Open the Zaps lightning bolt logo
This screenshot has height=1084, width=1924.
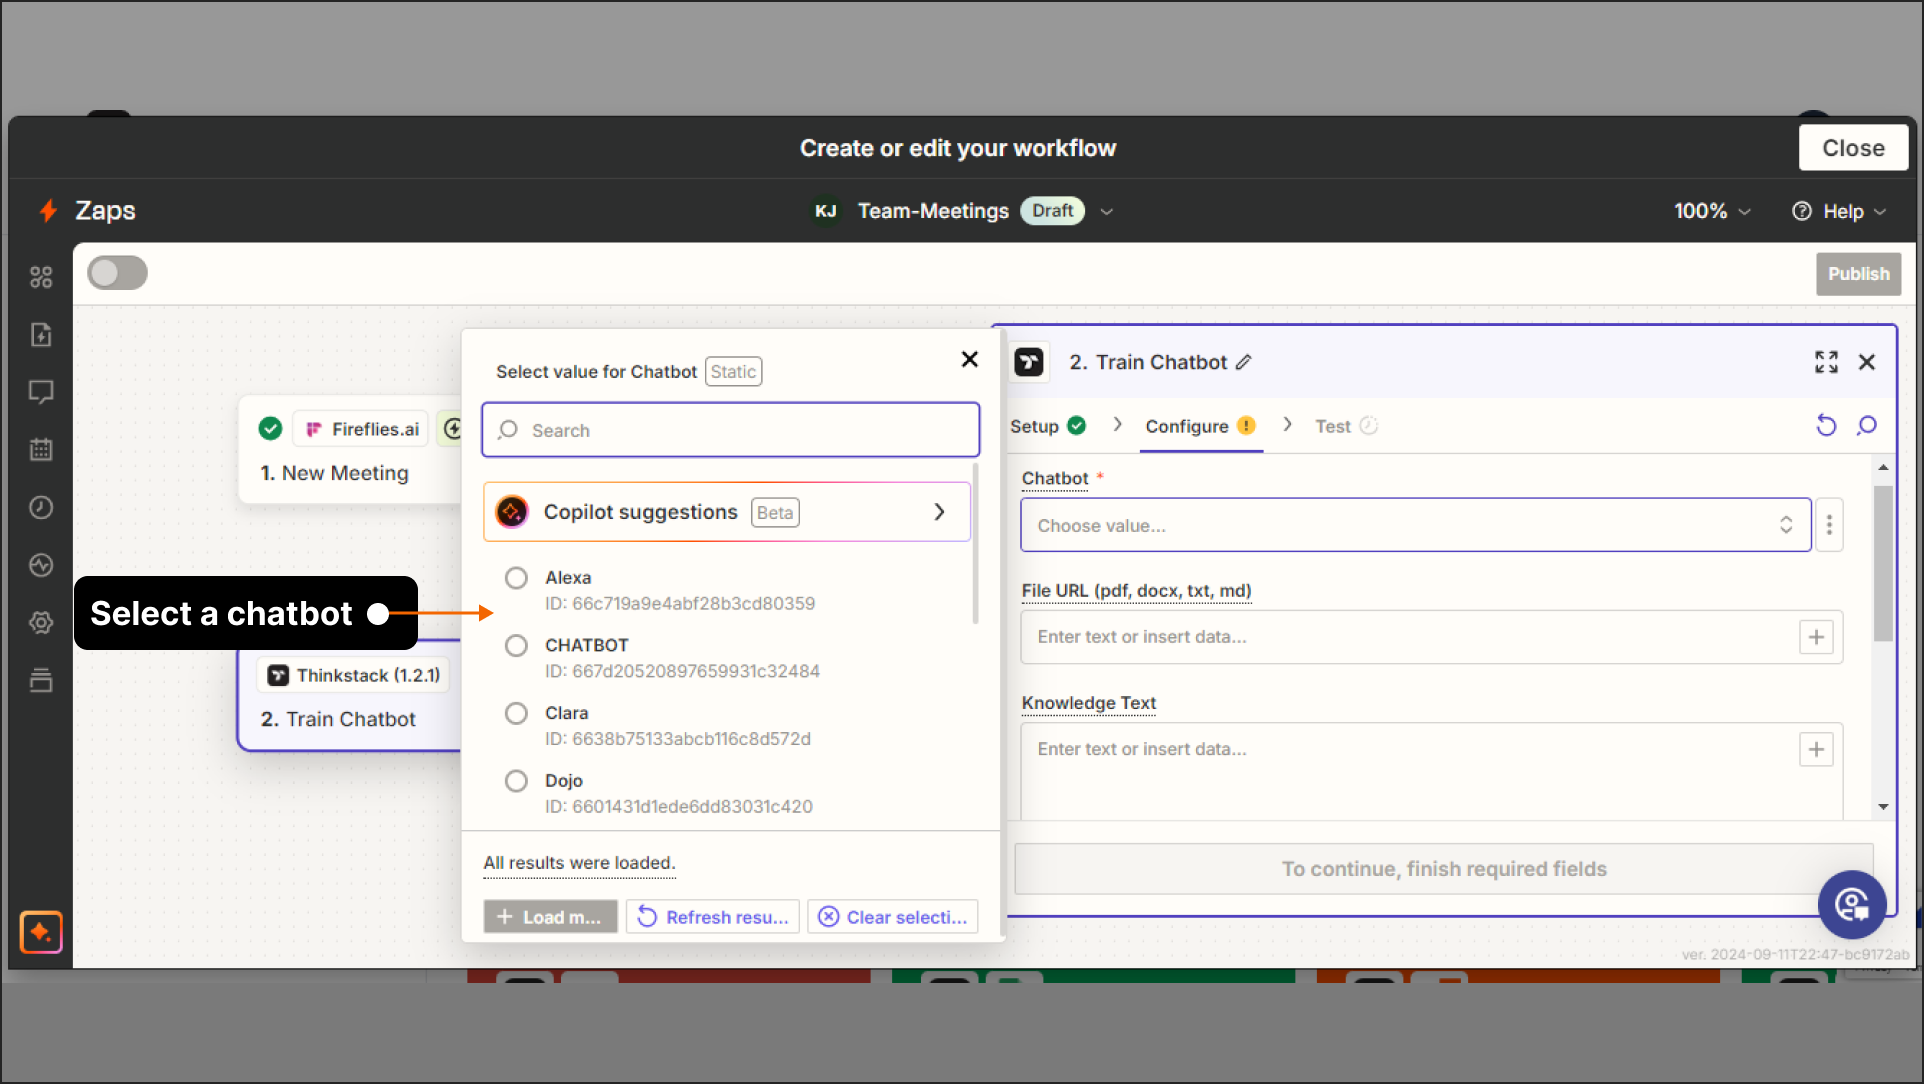click(x=48, y=210)
